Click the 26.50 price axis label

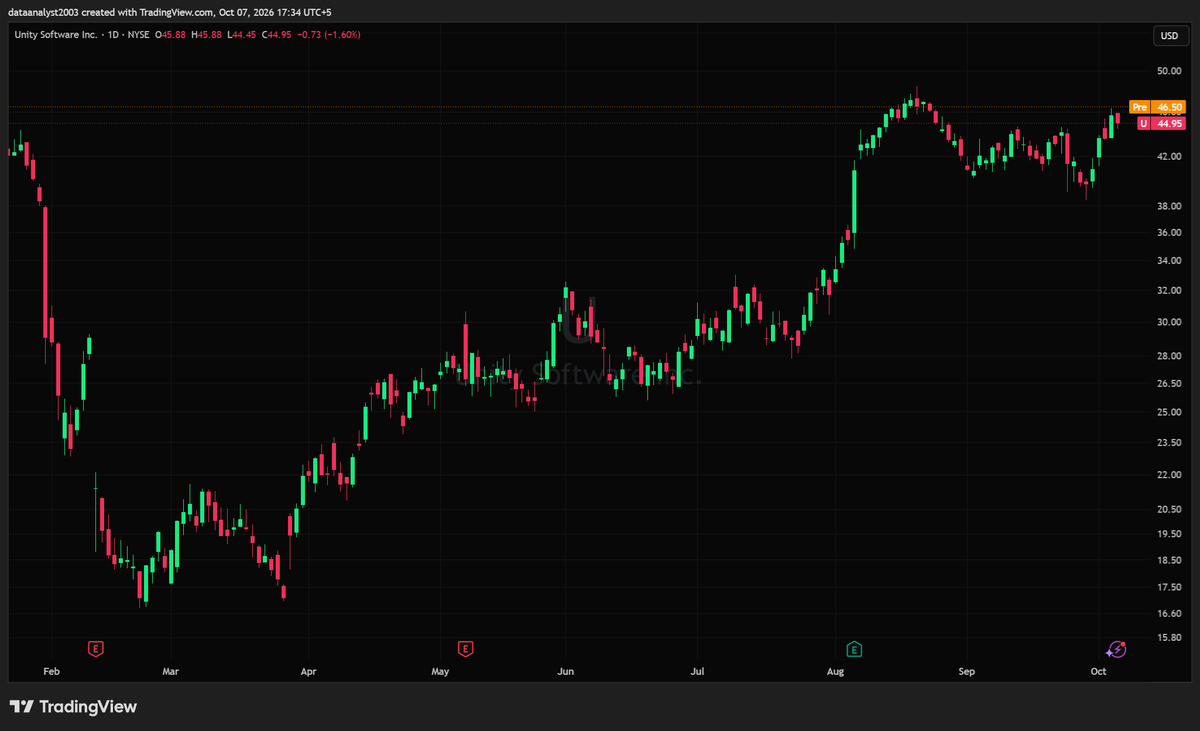pos(1169,383)
